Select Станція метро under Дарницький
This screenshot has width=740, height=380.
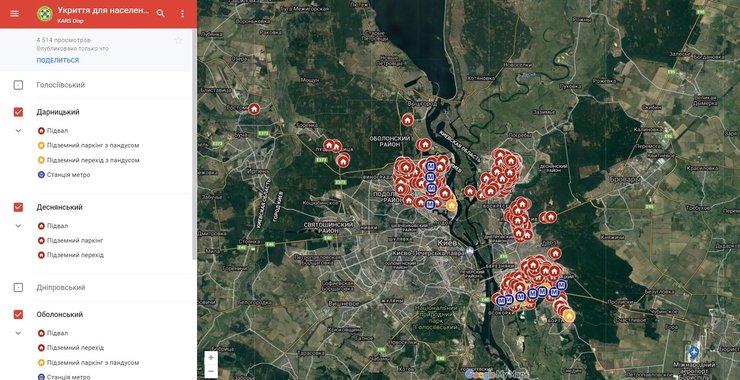(x=64, y=175)
